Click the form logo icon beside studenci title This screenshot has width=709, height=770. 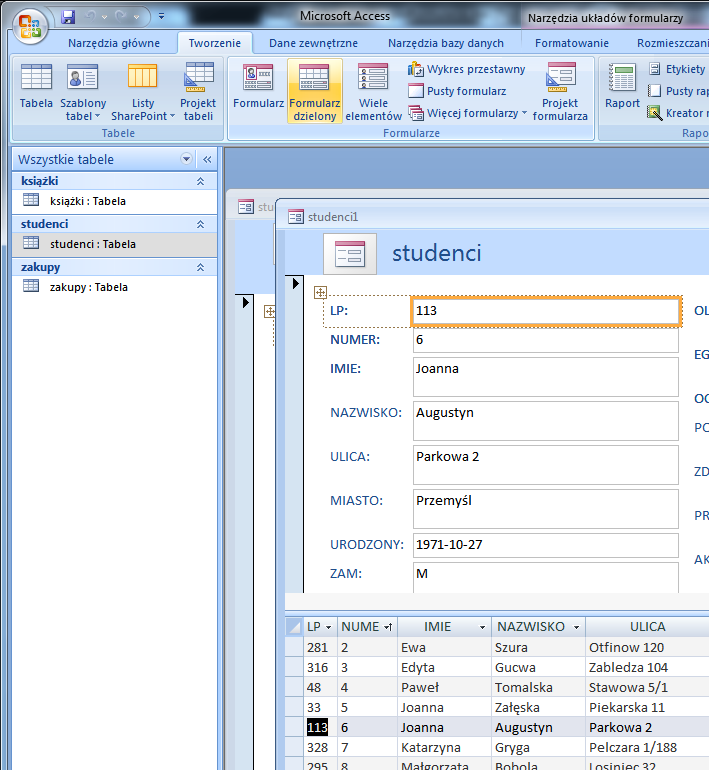click(350, 253)
